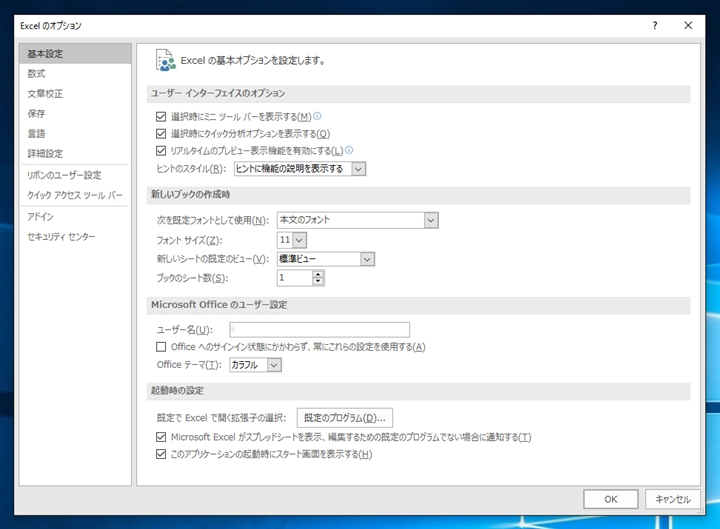Close the Excel のオプション dialog
The image size is (720, 529).
(688, 25)
